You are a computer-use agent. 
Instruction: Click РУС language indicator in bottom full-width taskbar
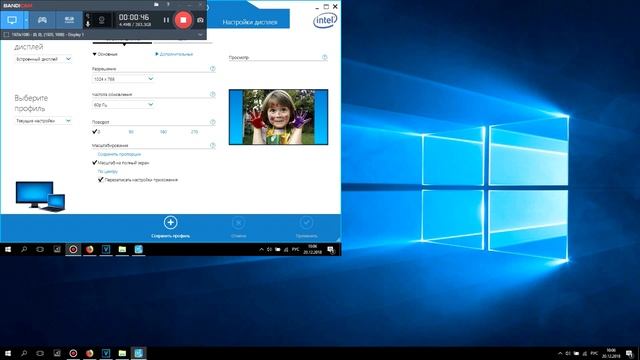(594, 353)
